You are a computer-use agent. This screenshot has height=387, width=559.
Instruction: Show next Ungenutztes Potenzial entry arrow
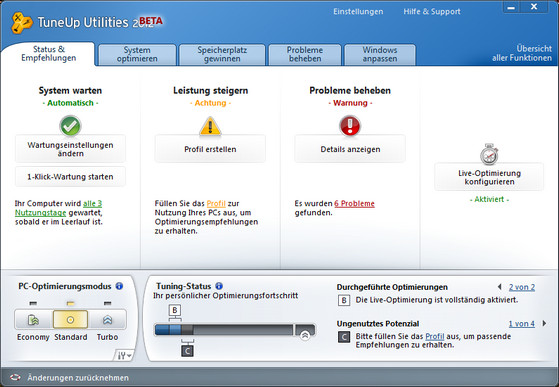(x=544, y=323)
